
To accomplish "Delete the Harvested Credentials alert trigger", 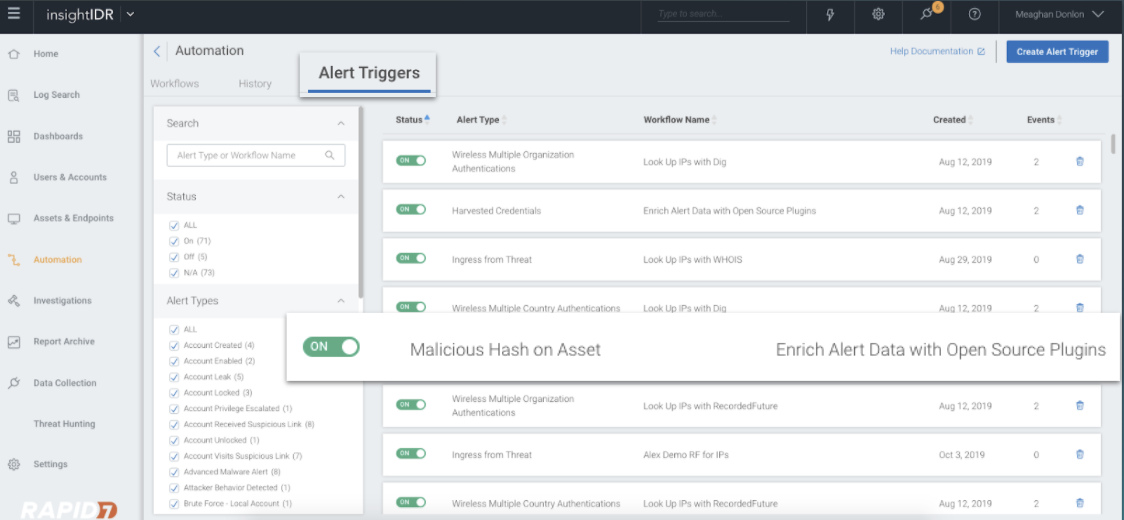I will coord(1079,211).
